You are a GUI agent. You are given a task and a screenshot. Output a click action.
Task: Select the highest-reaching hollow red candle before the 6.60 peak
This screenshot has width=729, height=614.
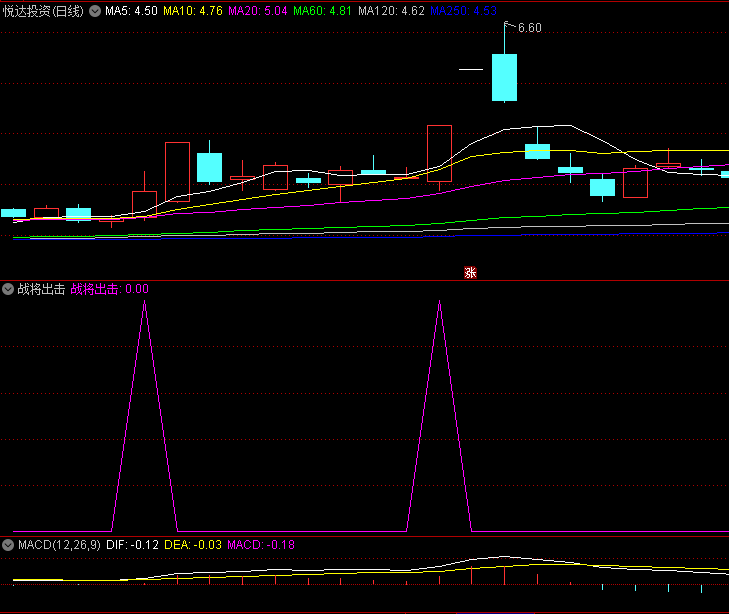tap(439, 153)
